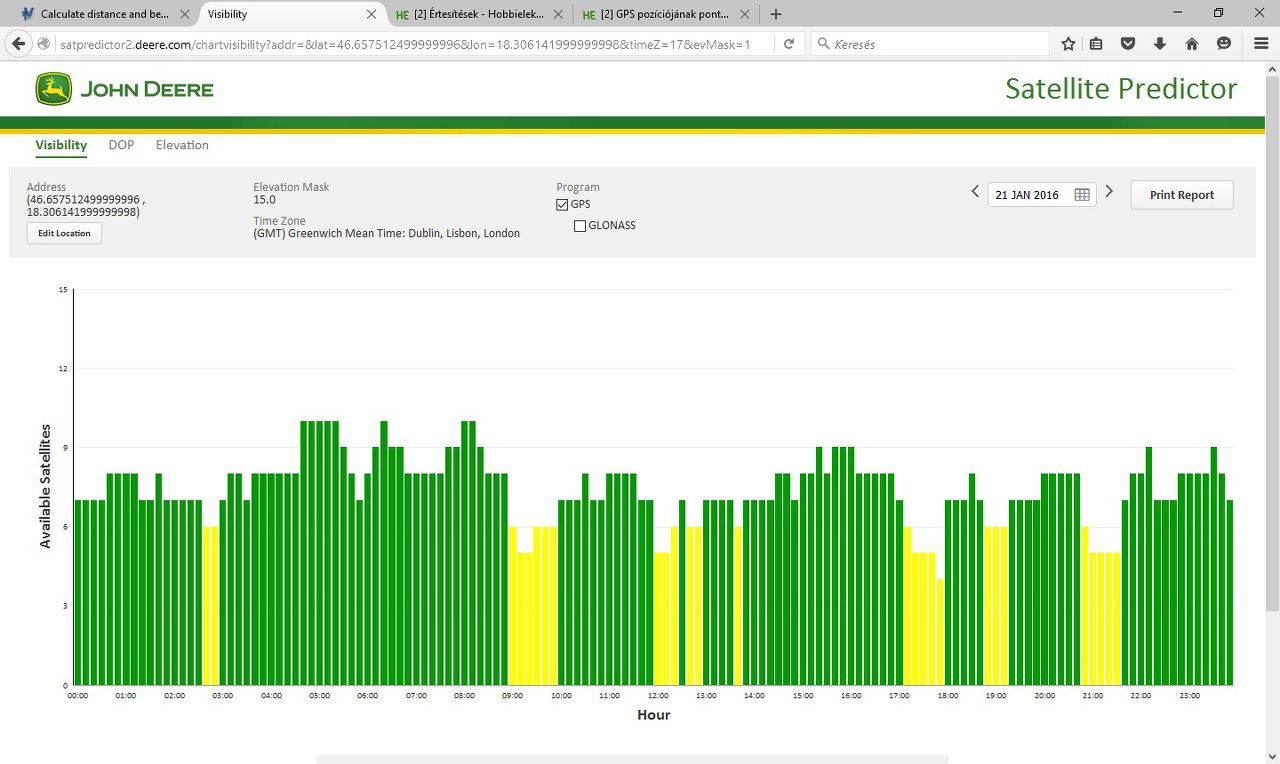This screenshot has height=764, width=1280.
Task: Click the browser back arrow button
Action: coord(18,44)
